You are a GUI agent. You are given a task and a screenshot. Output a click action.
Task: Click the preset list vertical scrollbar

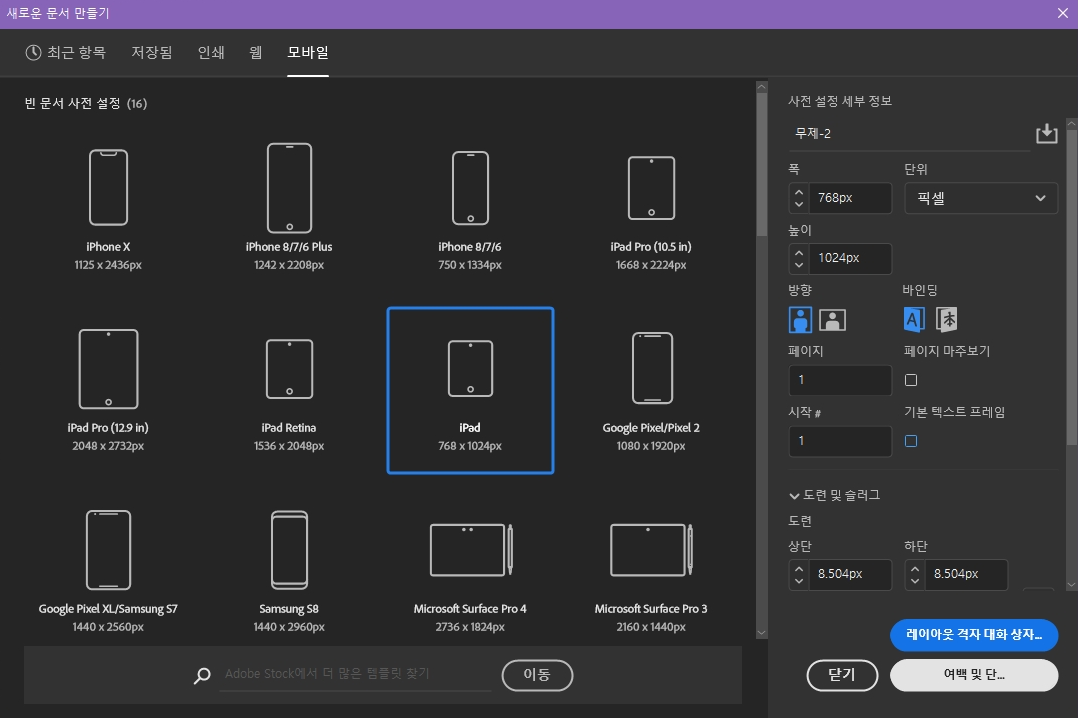[x=762, y=165]
